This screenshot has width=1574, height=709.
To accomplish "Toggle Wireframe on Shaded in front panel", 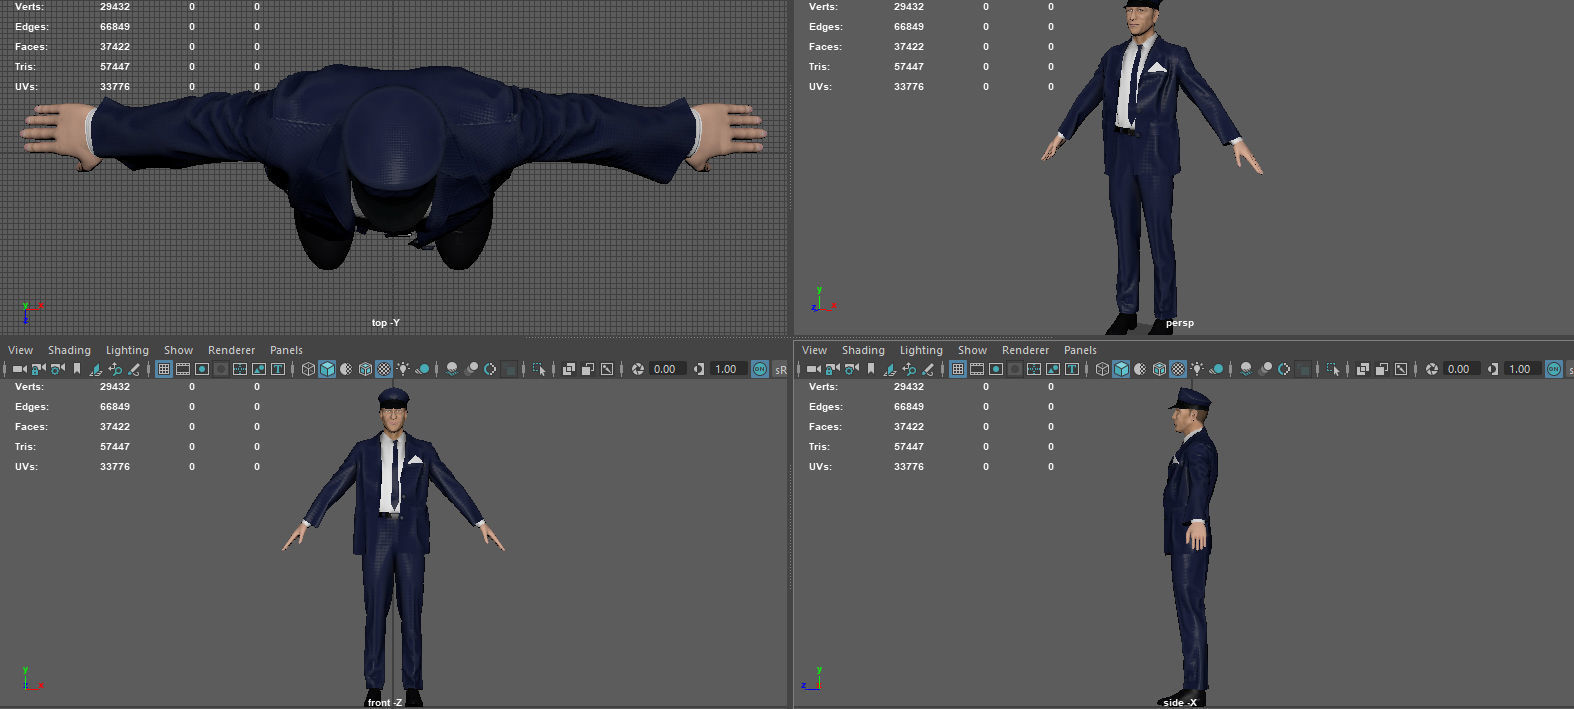I will [x=365, y=369].
